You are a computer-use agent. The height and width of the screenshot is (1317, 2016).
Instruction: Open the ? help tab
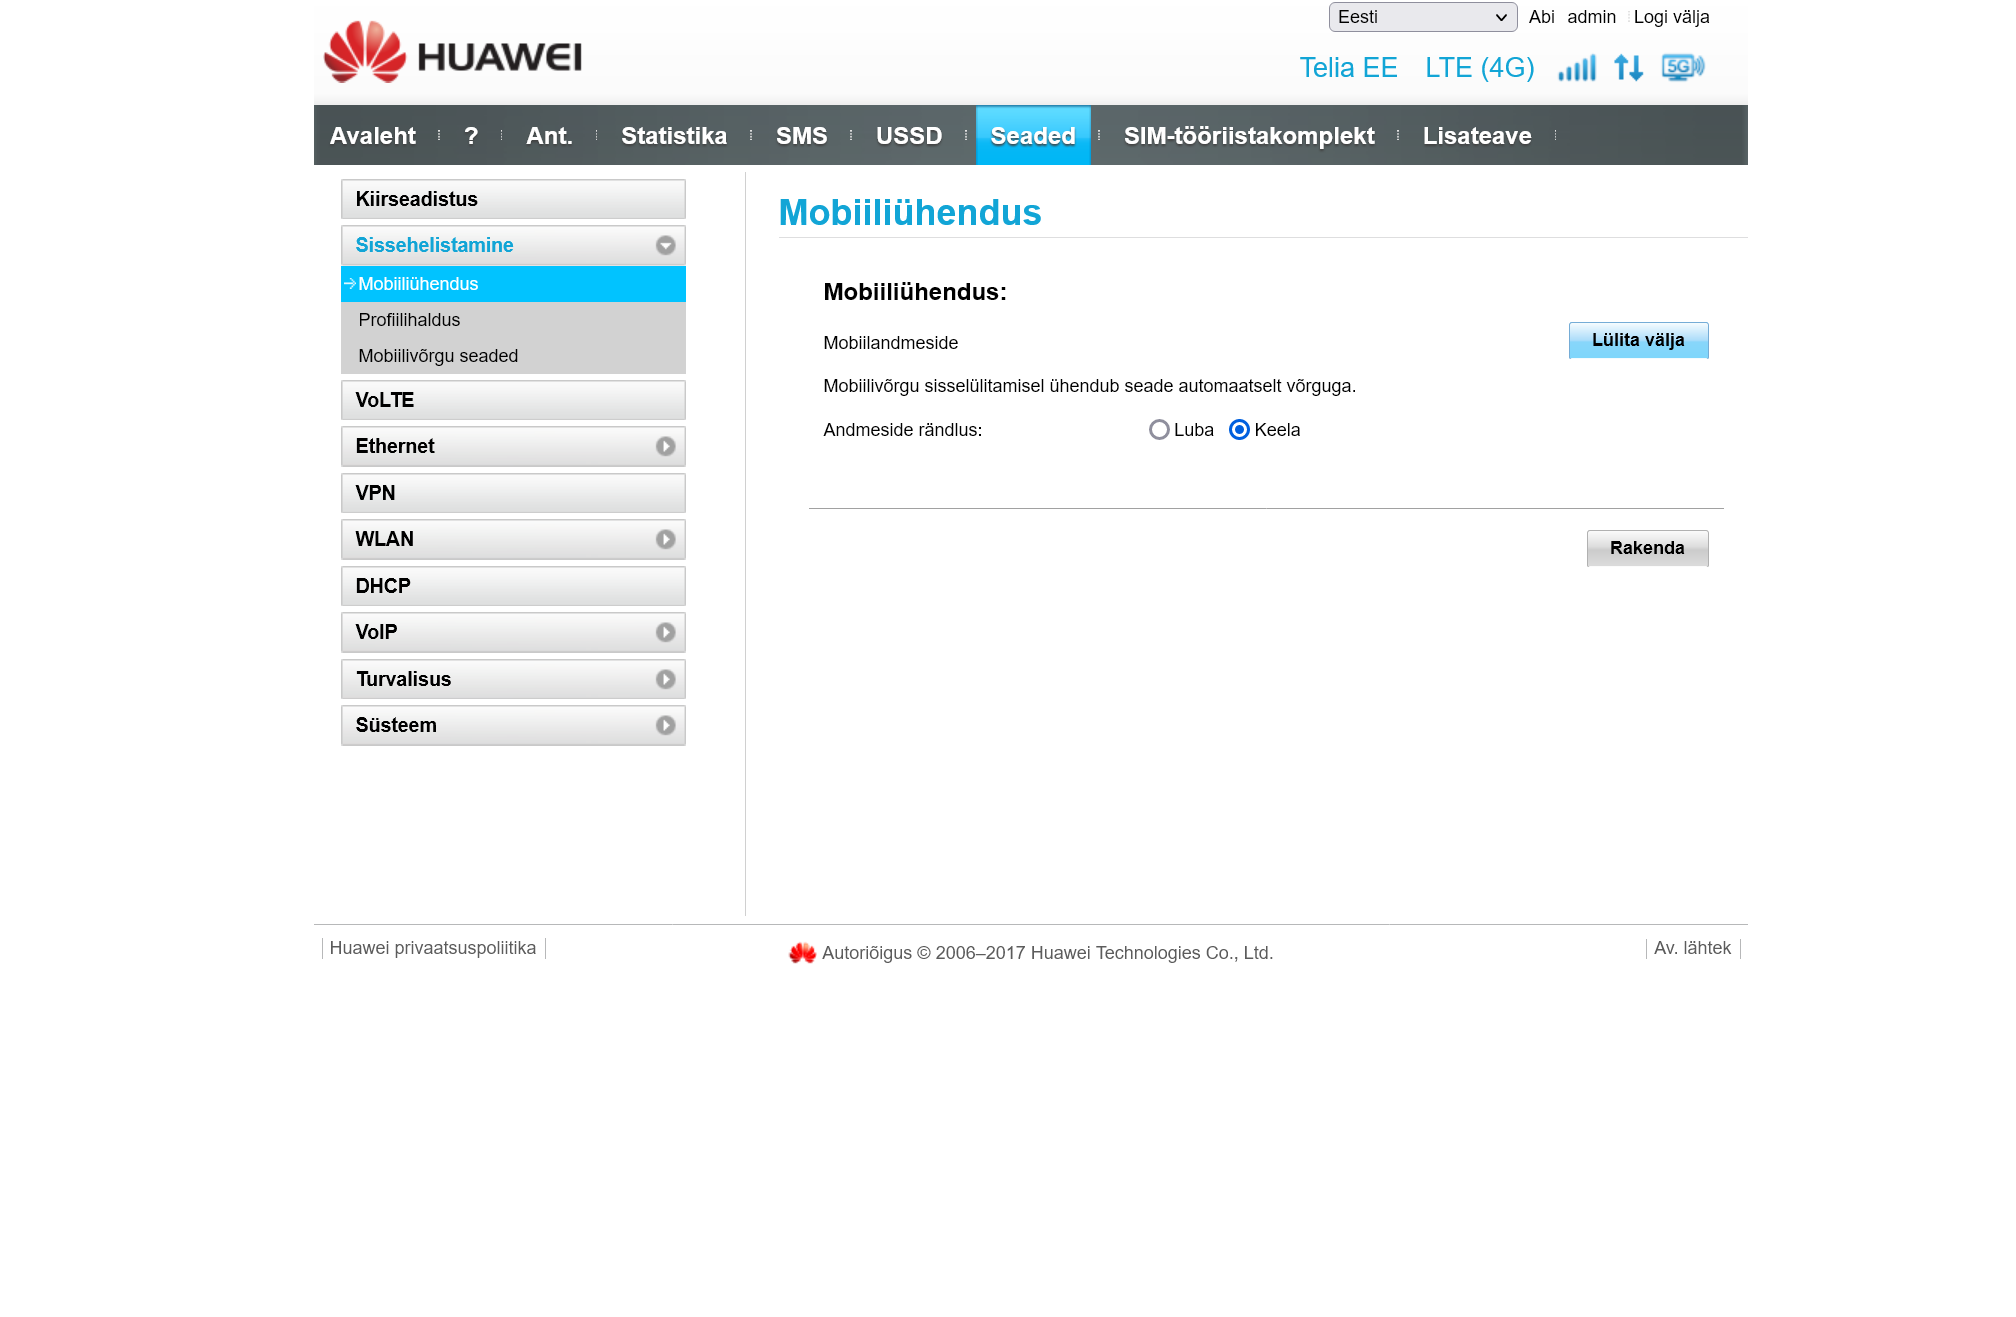pyautogui.click(x=471, y=136)
